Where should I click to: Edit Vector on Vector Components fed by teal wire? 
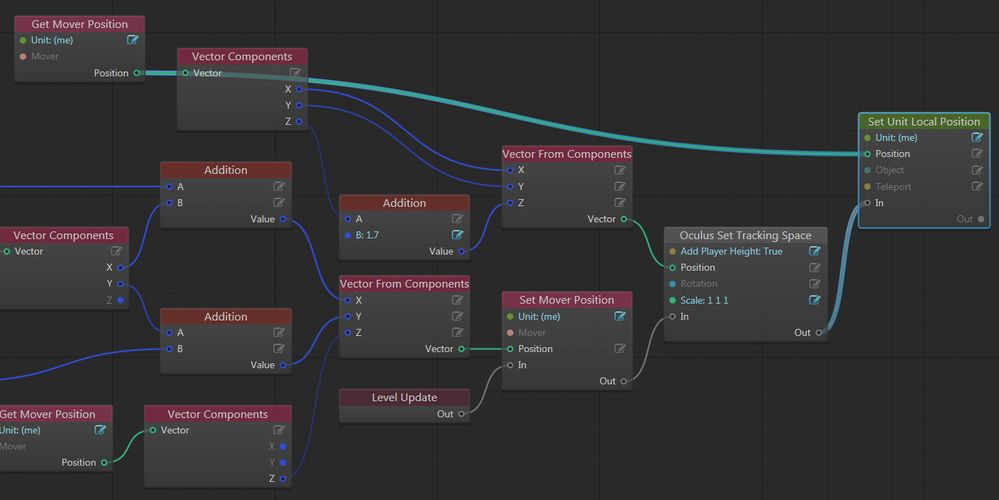coord(295,73)
